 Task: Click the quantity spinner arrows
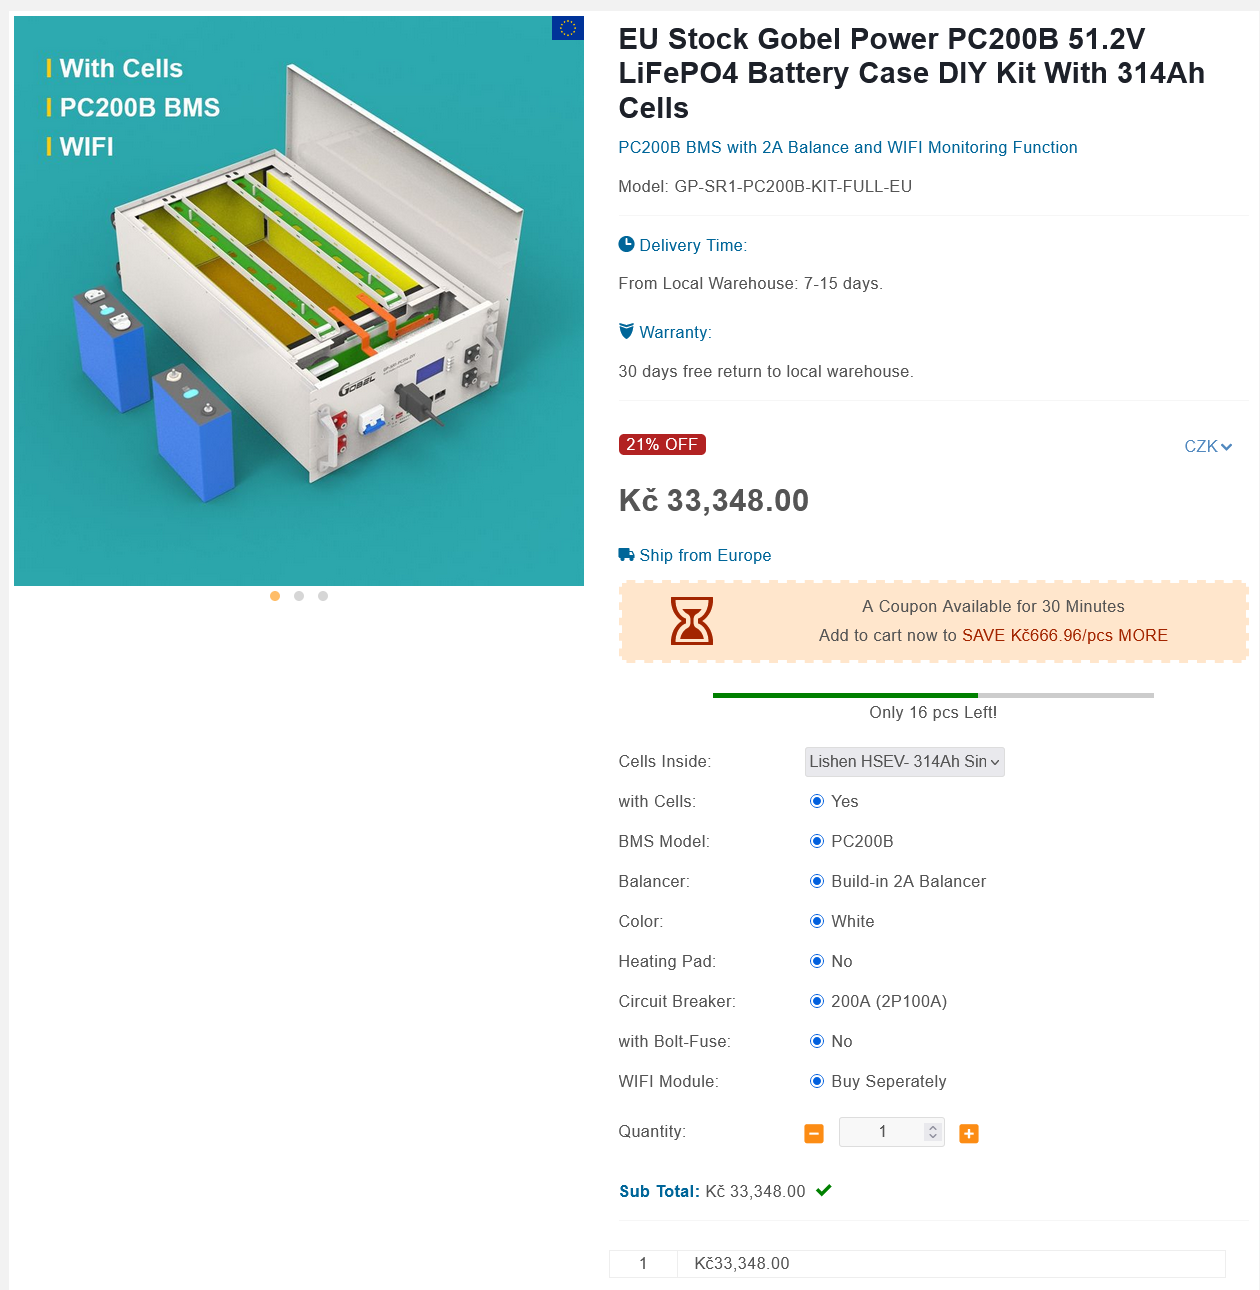pos(933,1132)
